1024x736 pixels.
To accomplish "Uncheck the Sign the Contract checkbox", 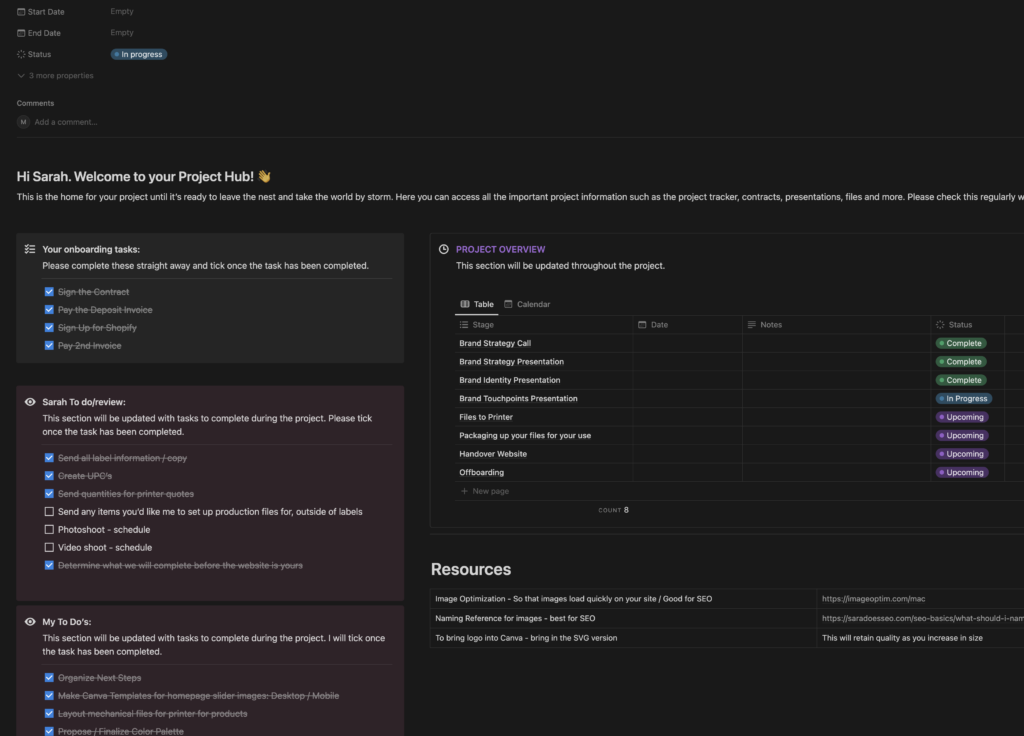I will [x=49, y=292].
